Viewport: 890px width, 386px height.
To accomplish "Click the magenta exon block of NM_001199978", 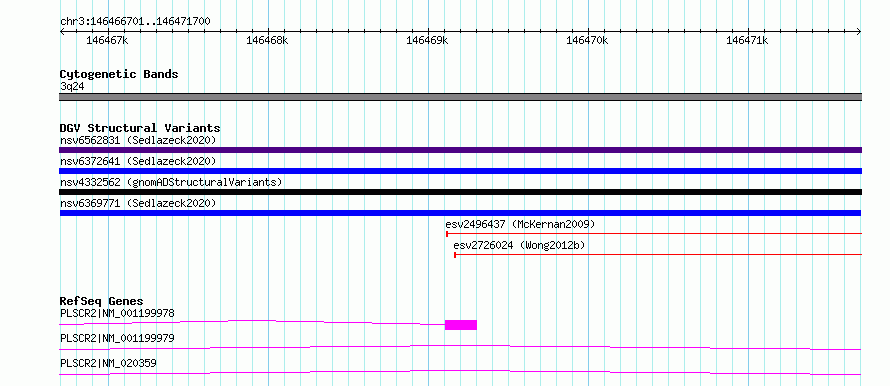I will coord(461,325).
